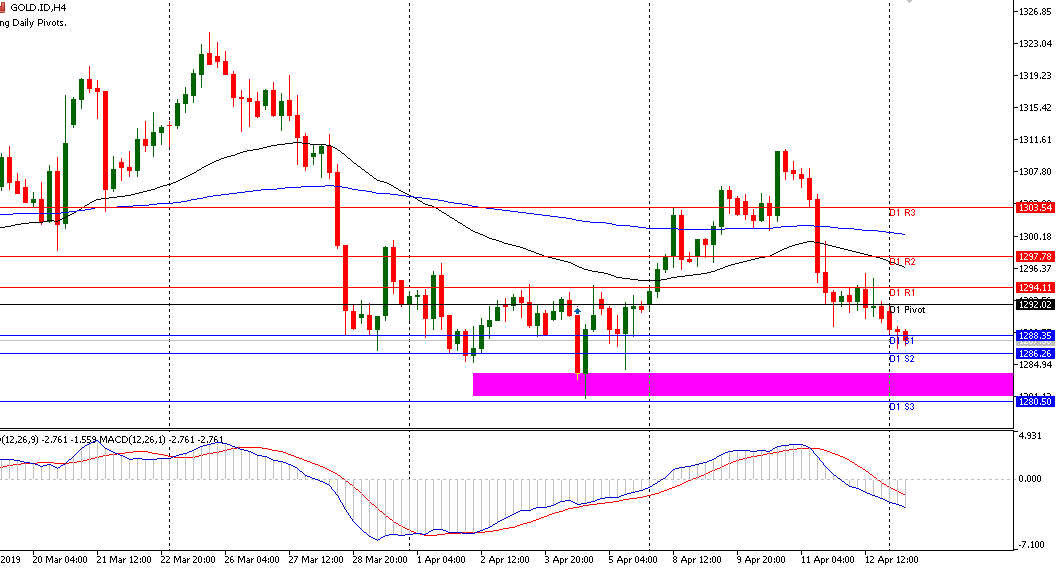Click the 26 Mar 04:00 time label

(252, 560)
